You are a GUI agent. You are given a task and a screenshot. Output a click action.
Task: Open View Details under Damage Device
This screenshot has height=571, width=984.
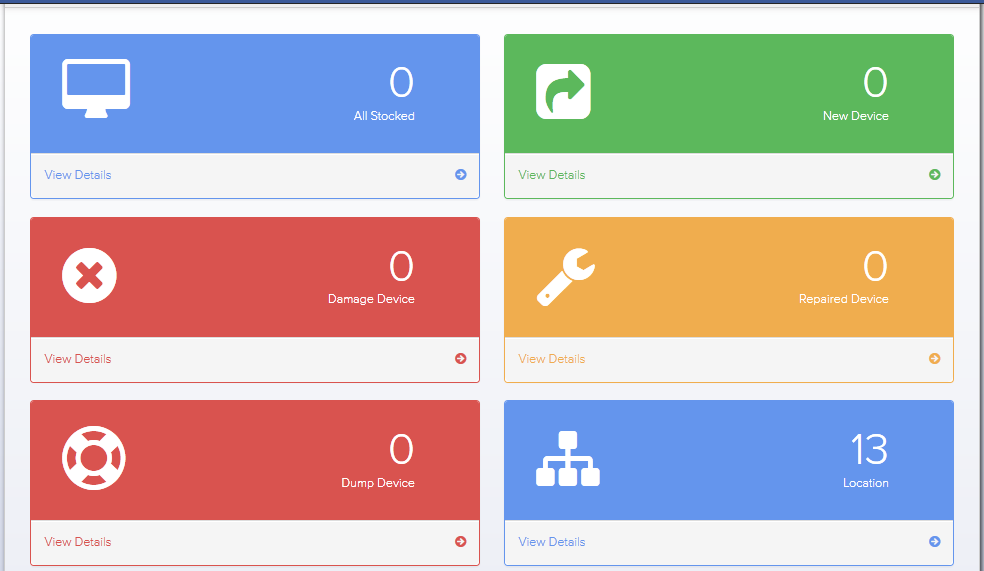click(78, 359)
